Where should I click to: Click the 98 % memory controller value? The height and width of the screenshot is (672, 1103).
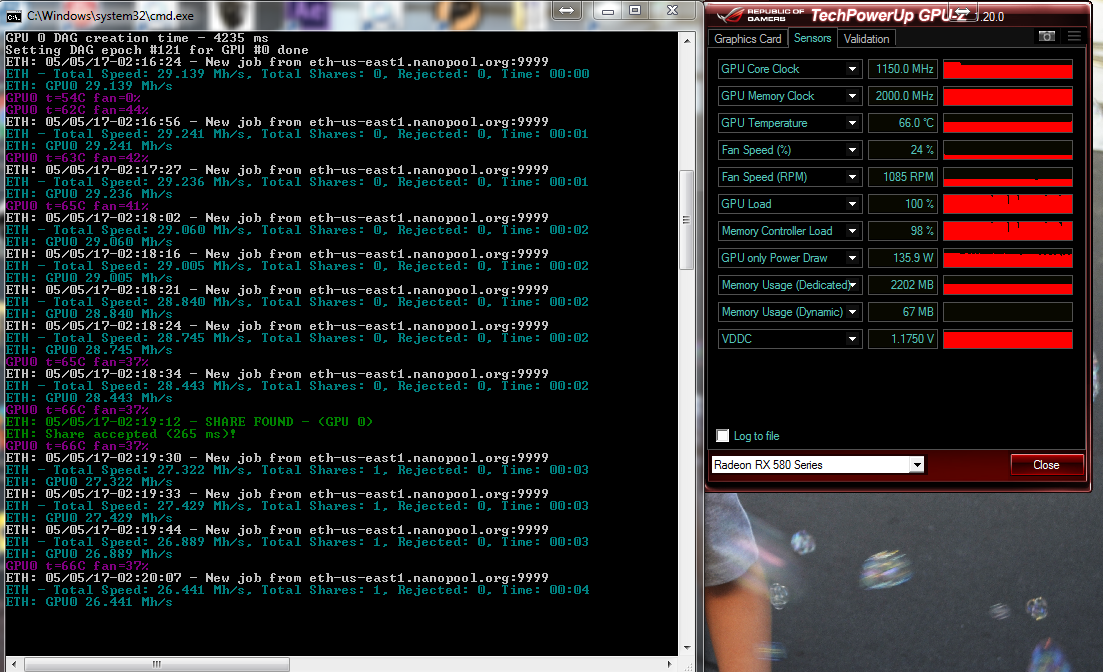pyautogui.click(x=903, y=231)
